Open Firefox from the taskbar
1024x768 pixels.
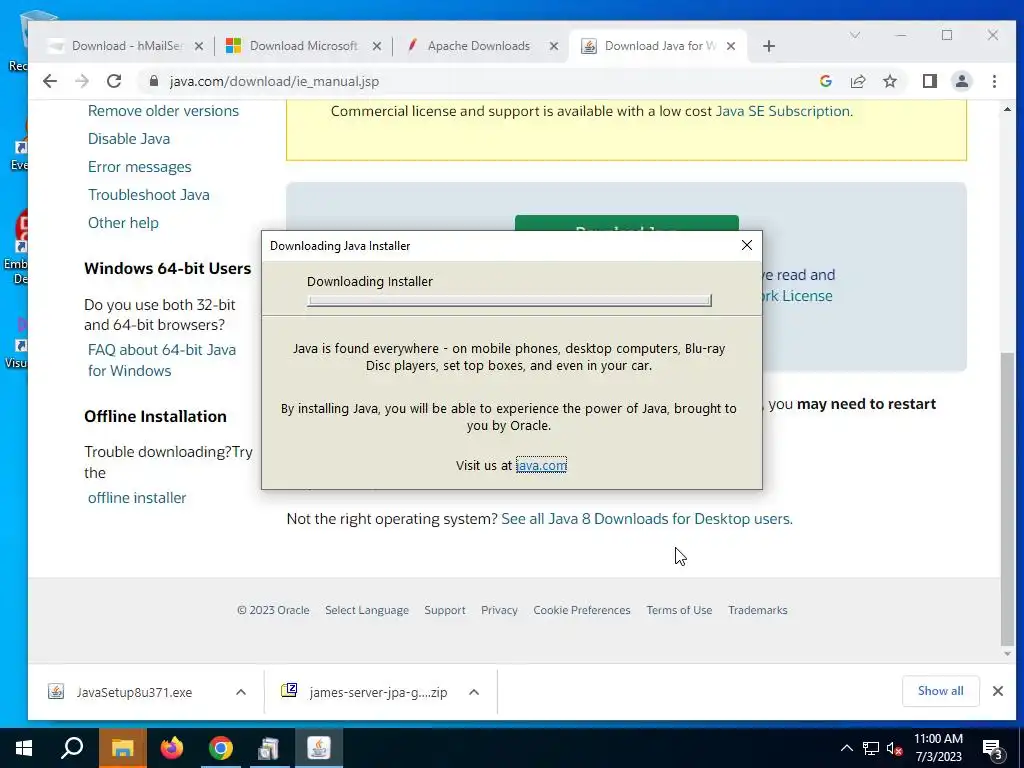tap(172, 748)
